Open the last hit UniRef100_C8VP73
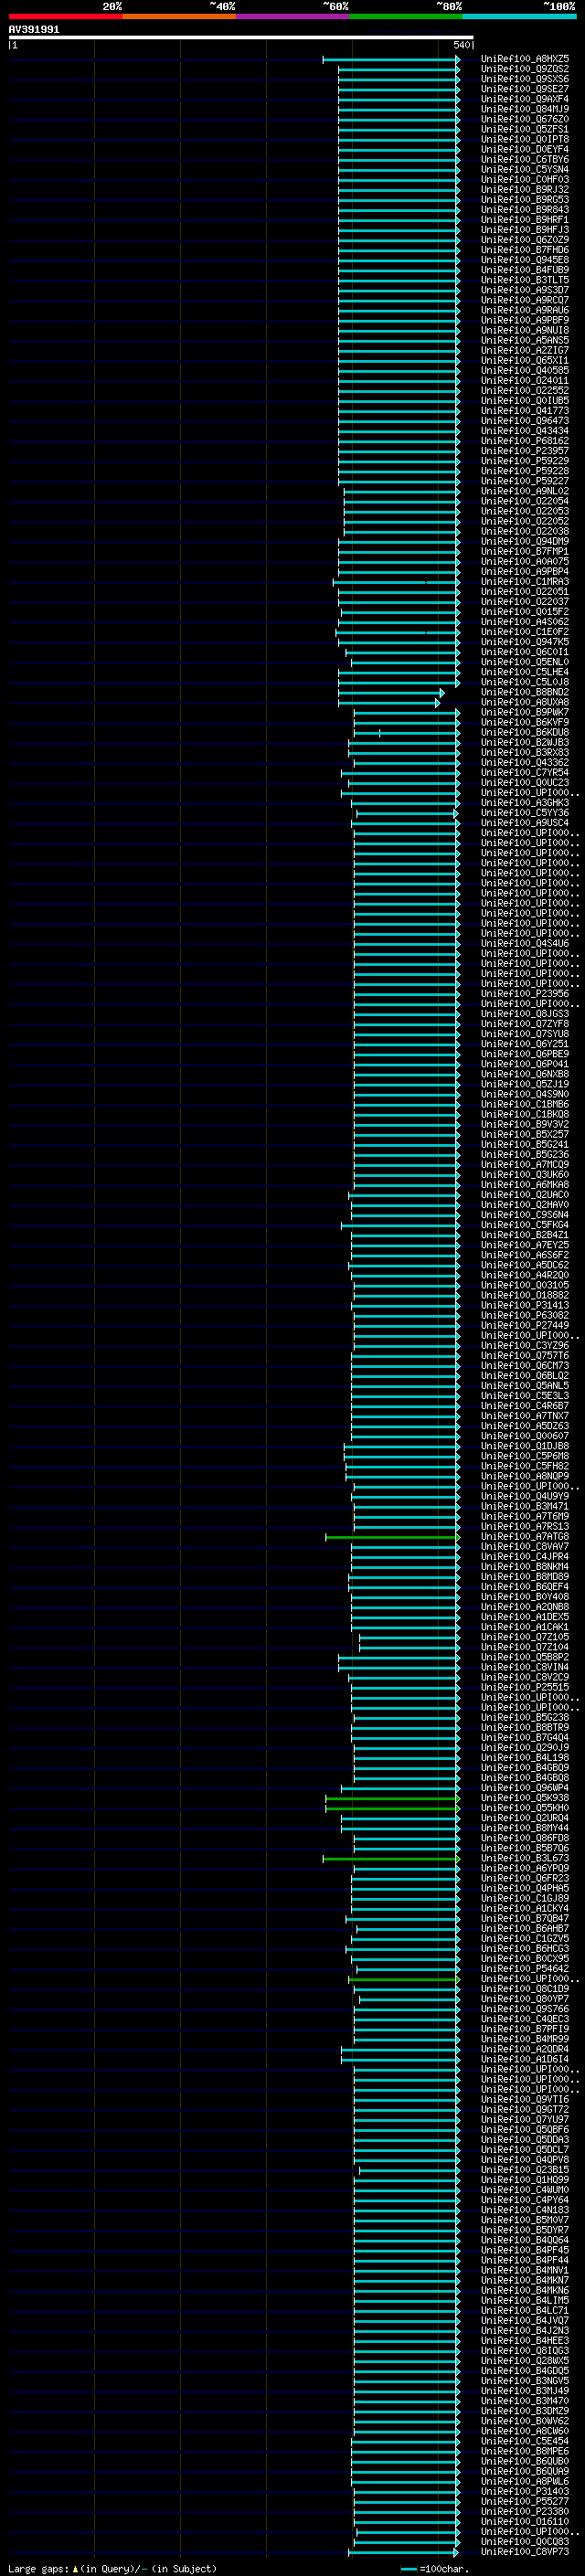Viewport: 585px width, 2576px height. pos(525,2552)
